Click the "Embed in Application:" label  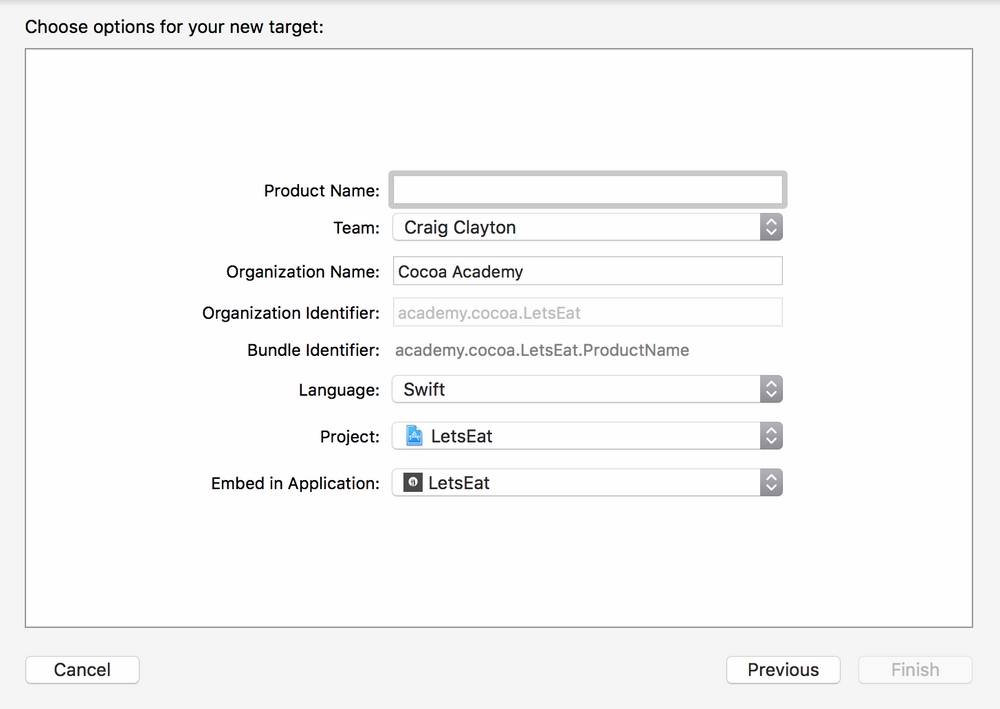pos(295,483)
